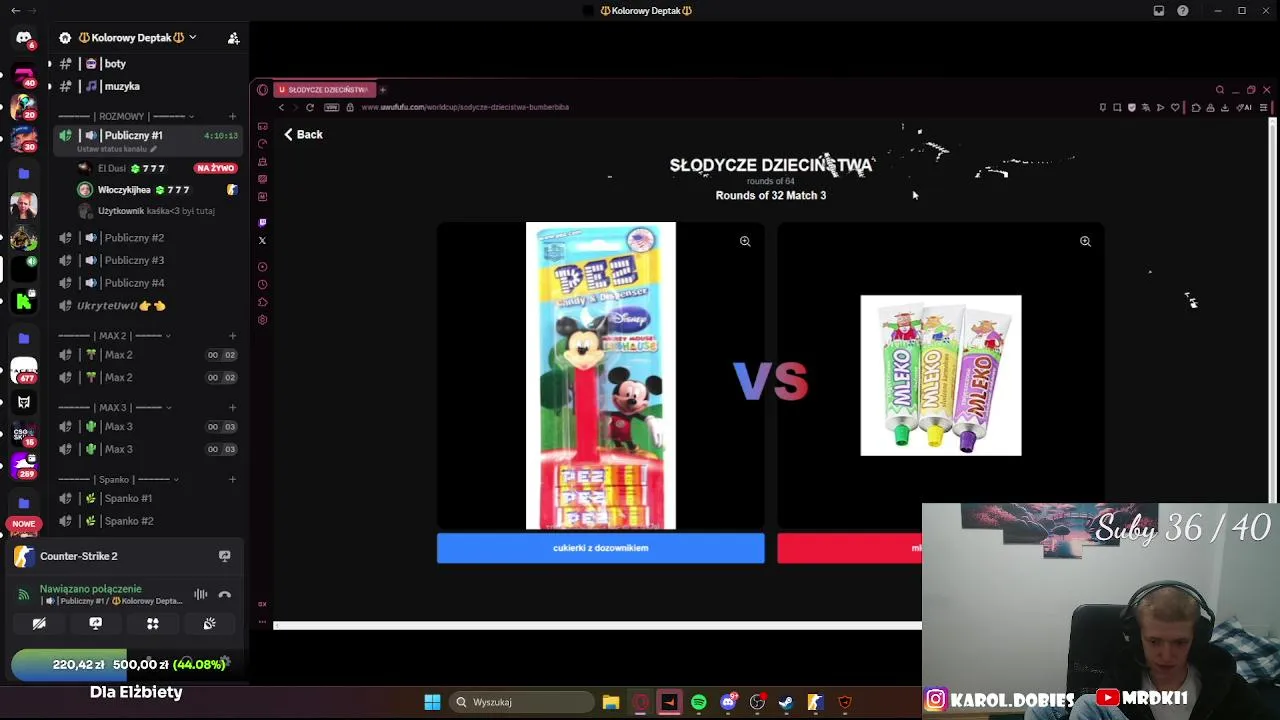The image size is (1280, 720).
Task: Open the invite people icon in server header
Action: [233, 38]
